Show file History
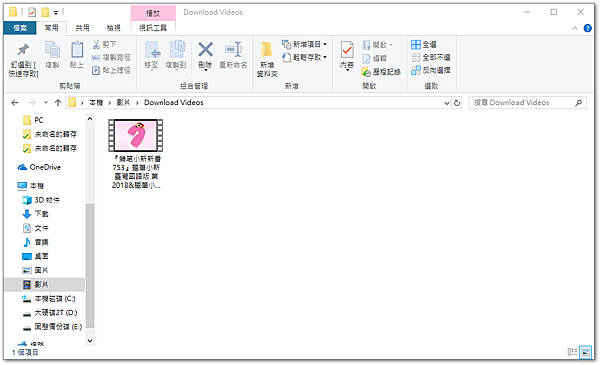The width and height of the screenshot is (600, 365). [x=381, y=72]
